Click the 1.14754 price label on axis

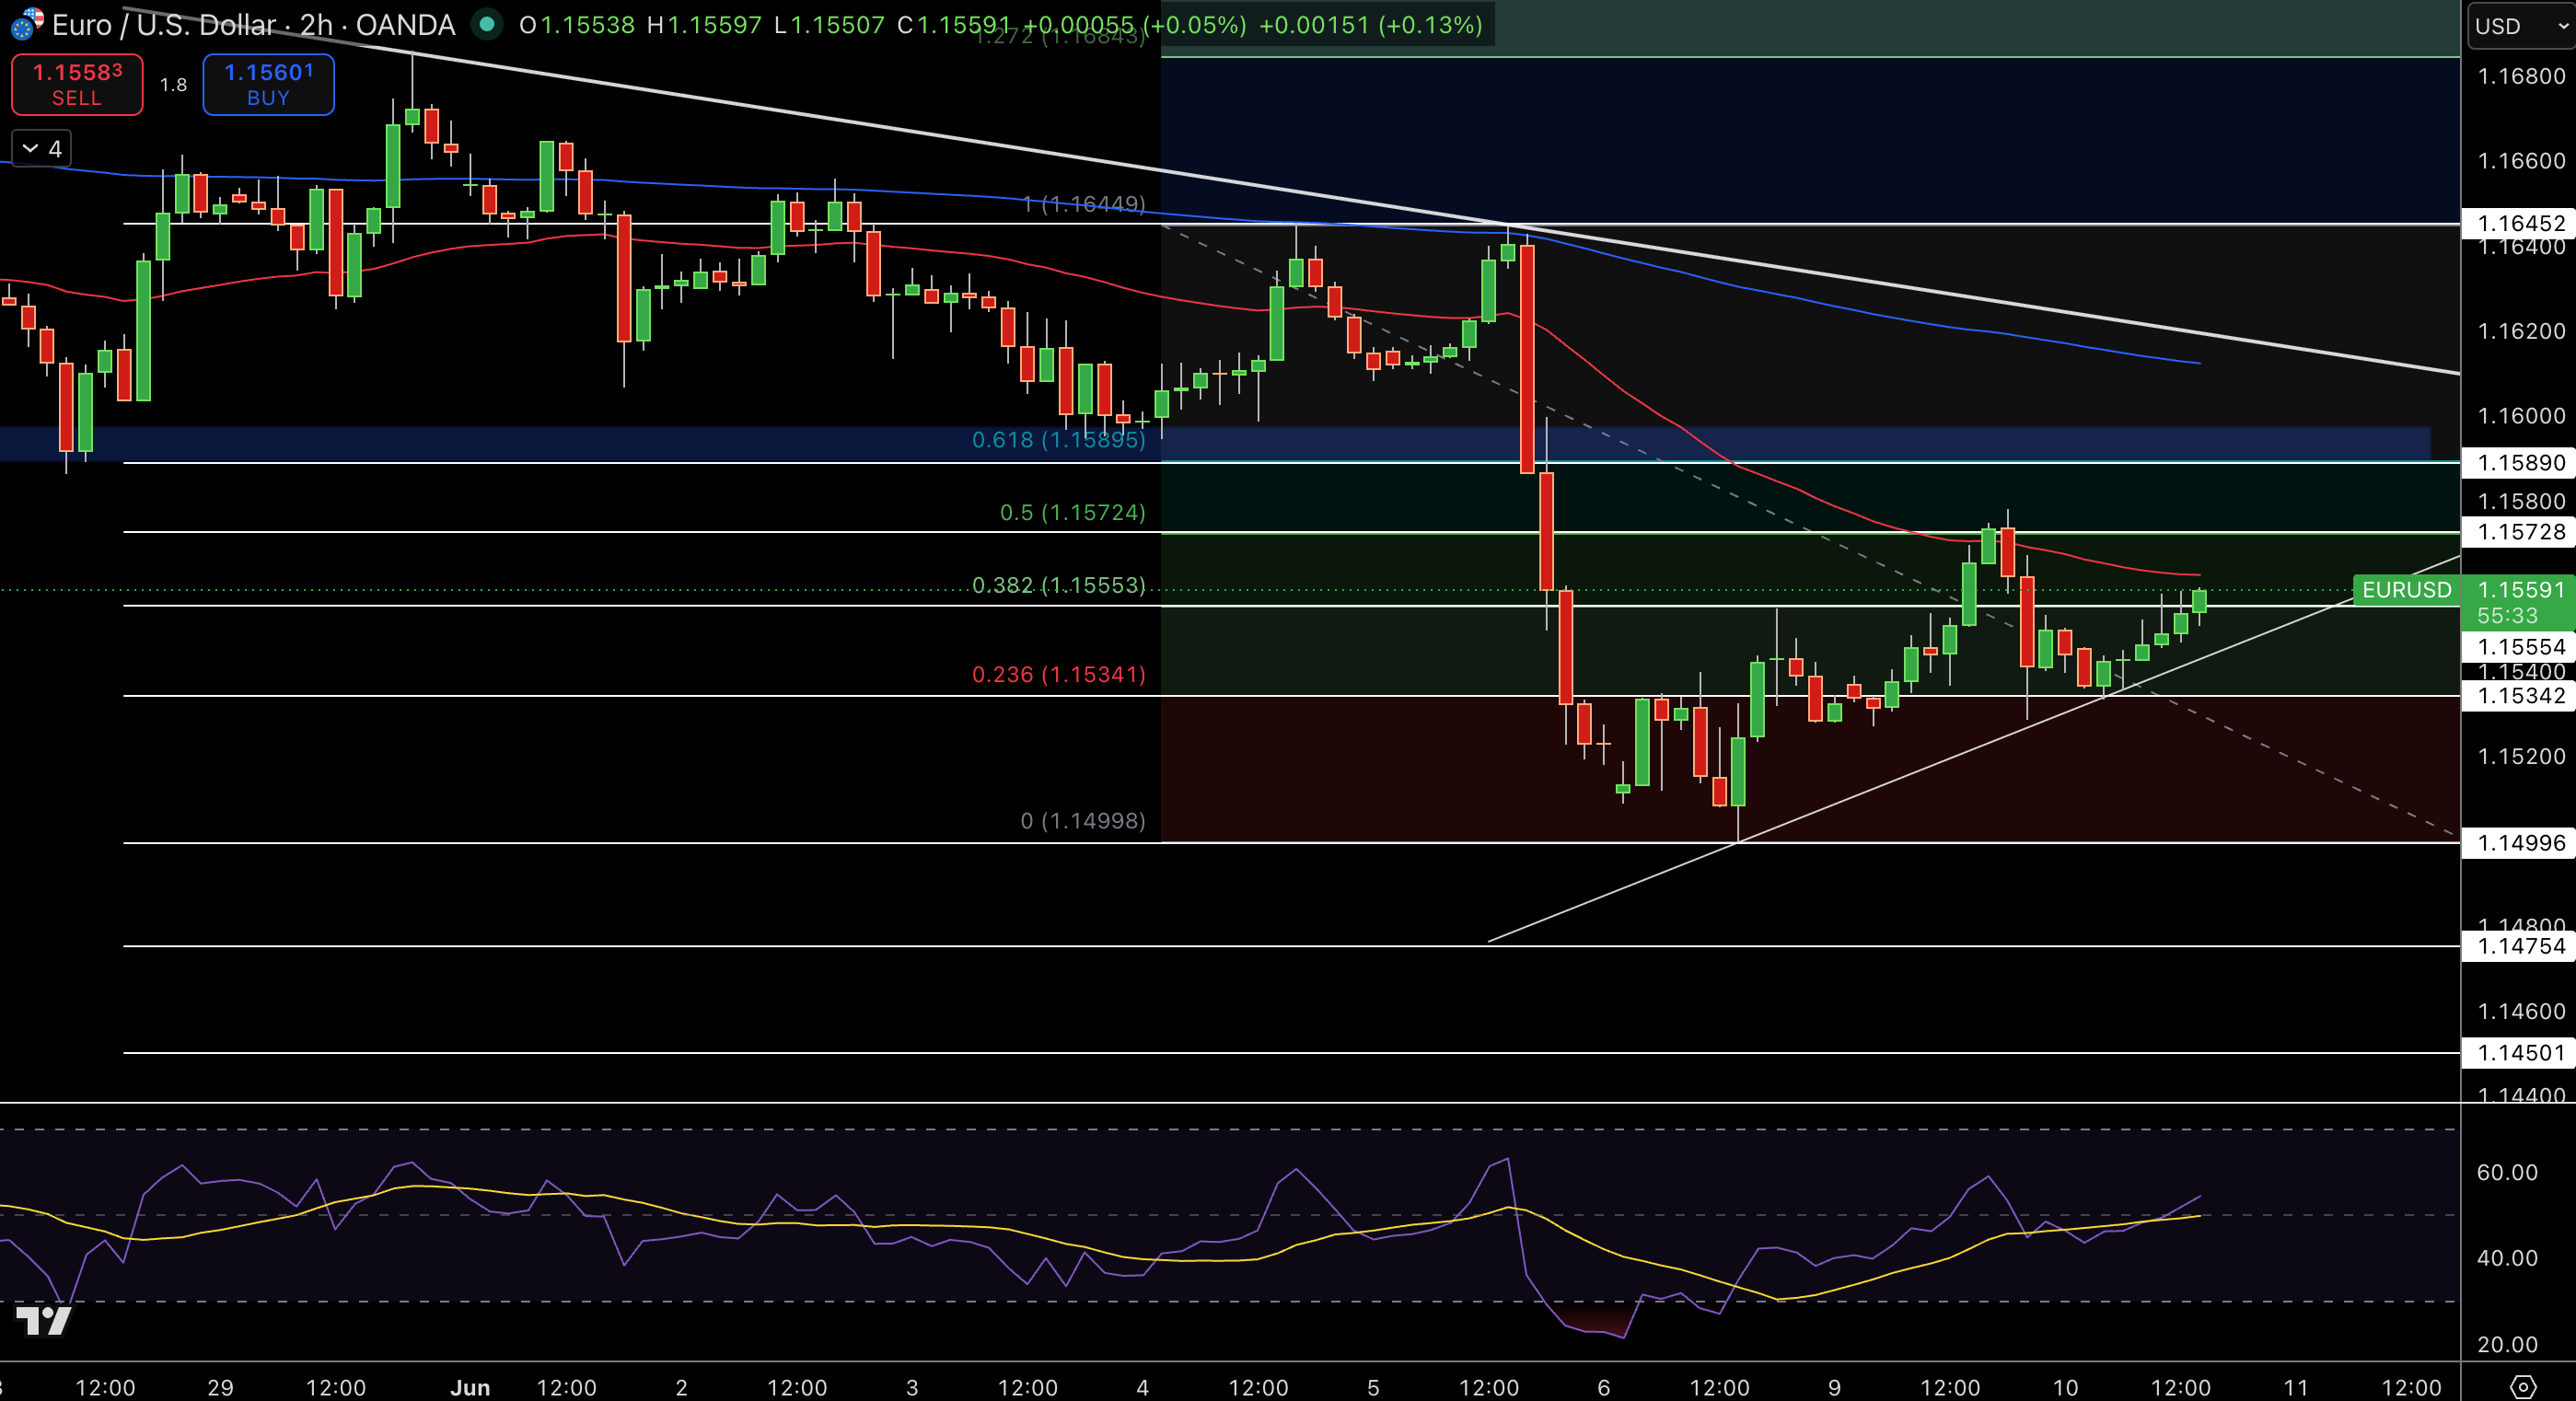(2520, 946)
